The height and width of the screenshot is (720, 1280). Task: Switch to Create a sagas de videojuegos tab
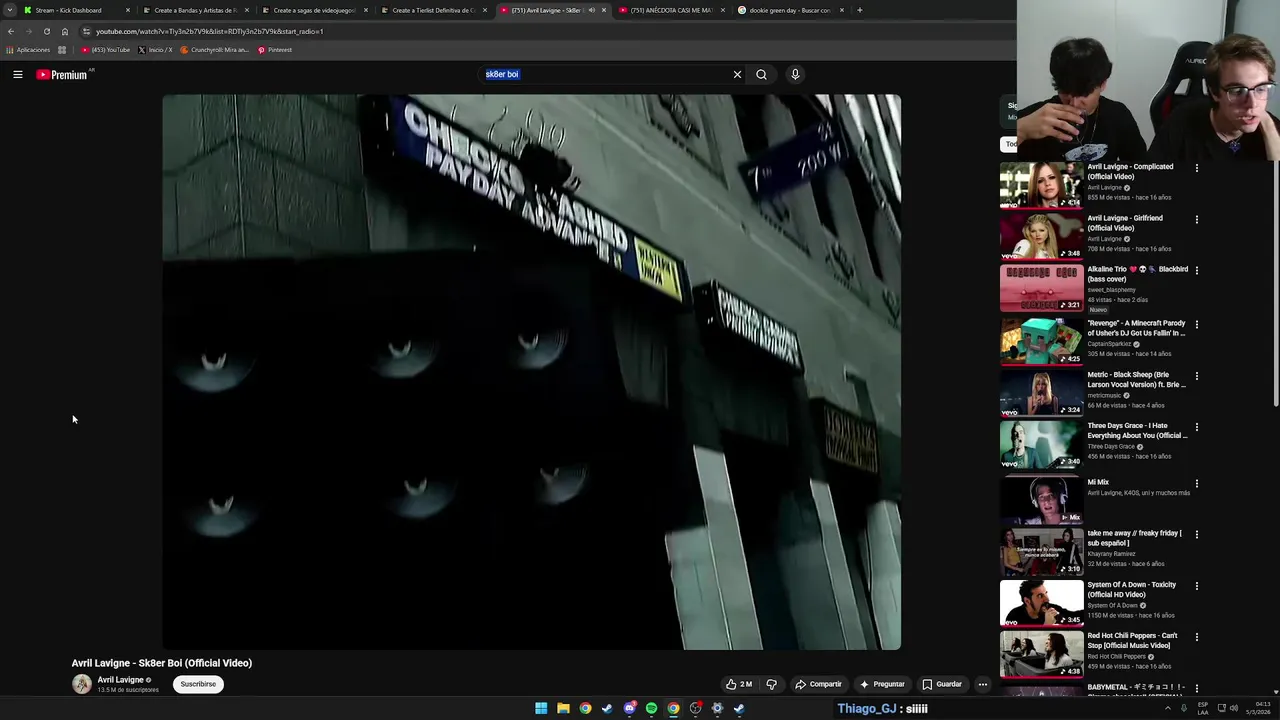click(x=314, y=10)
